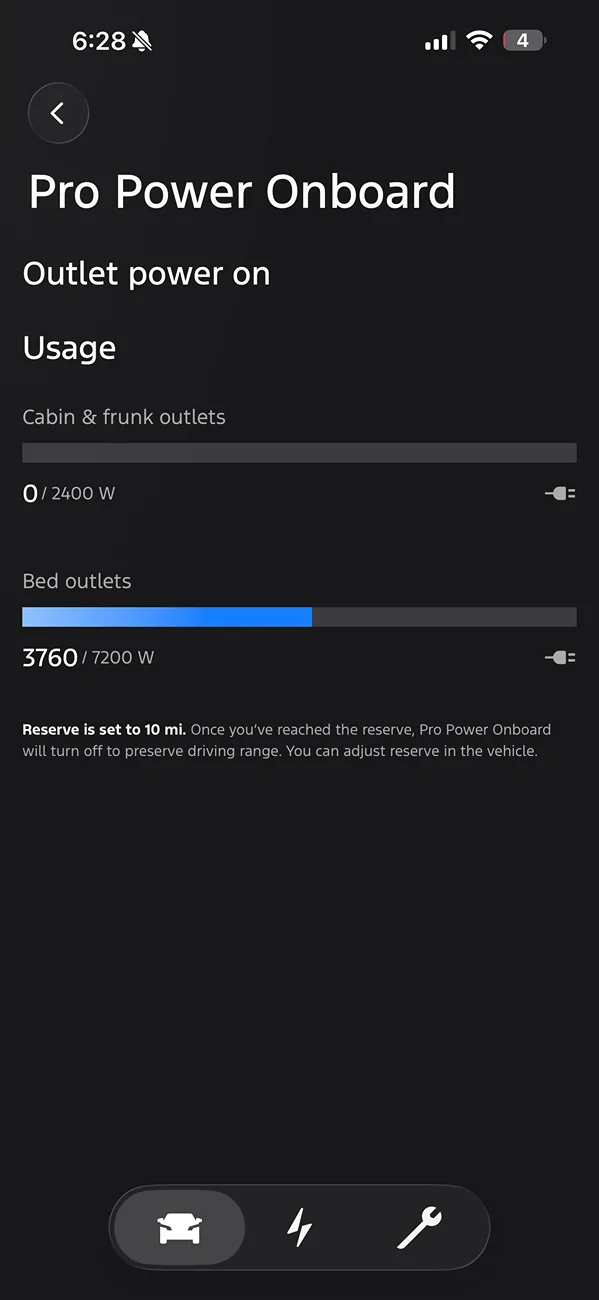Tap the Wi-Fi status icon

(478, 40)
